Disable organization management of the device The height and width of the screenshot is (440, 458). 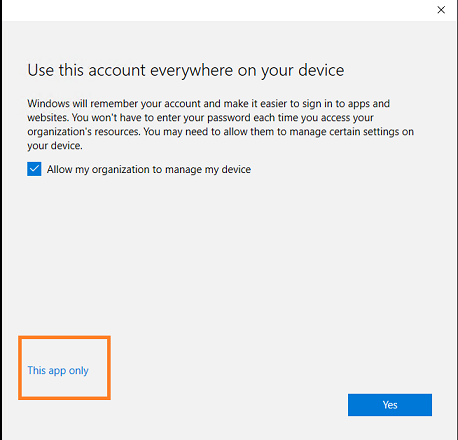coord(34,169)
